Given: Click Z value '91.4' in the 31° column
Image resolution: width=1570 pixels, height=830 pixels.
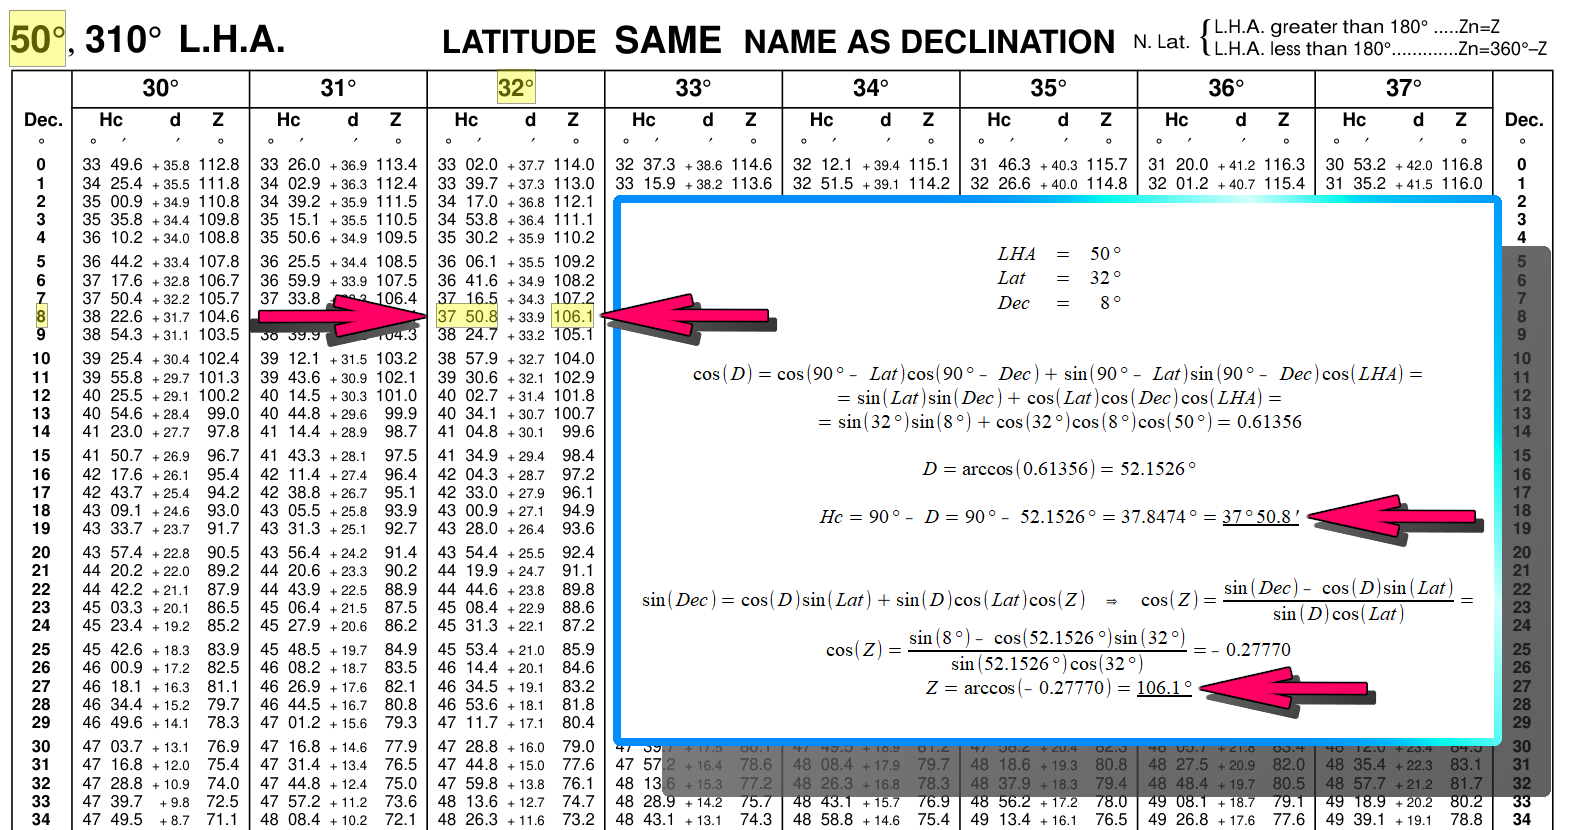Looking at the screenshot, I should click(401, 553).
